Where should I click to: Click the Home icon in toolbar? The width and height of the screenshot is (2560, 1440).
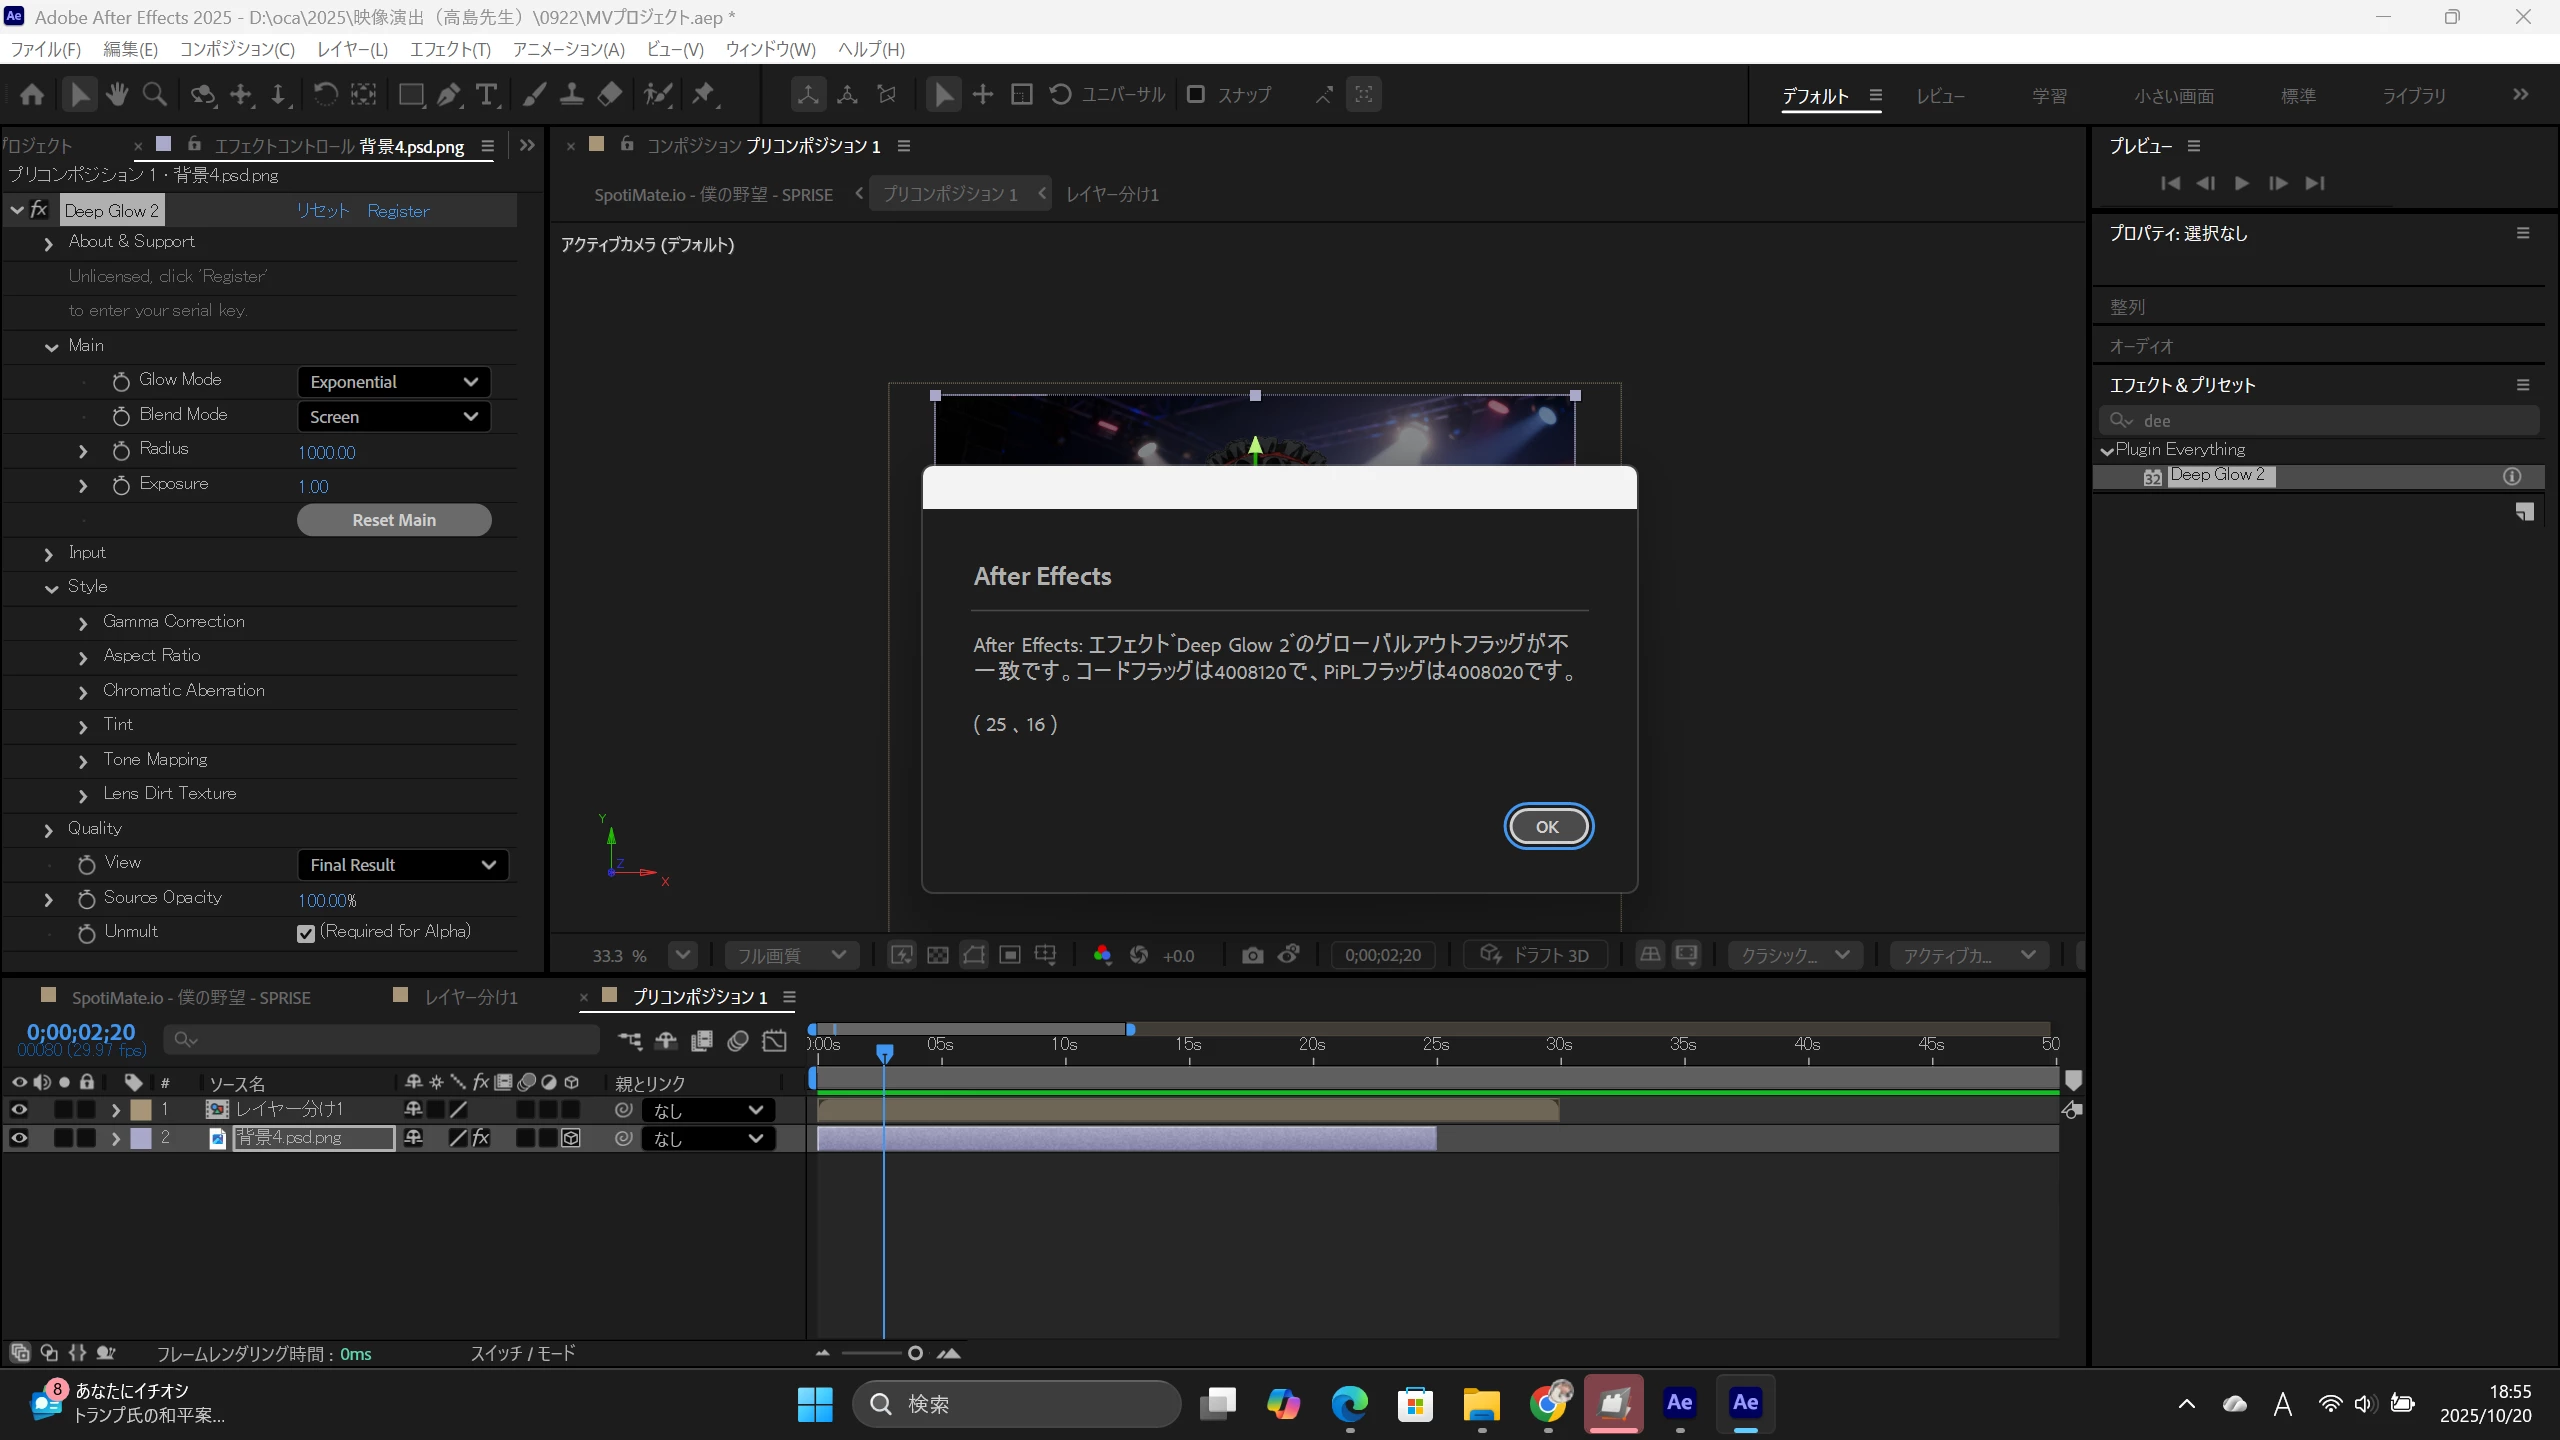[x=32, y=94]
